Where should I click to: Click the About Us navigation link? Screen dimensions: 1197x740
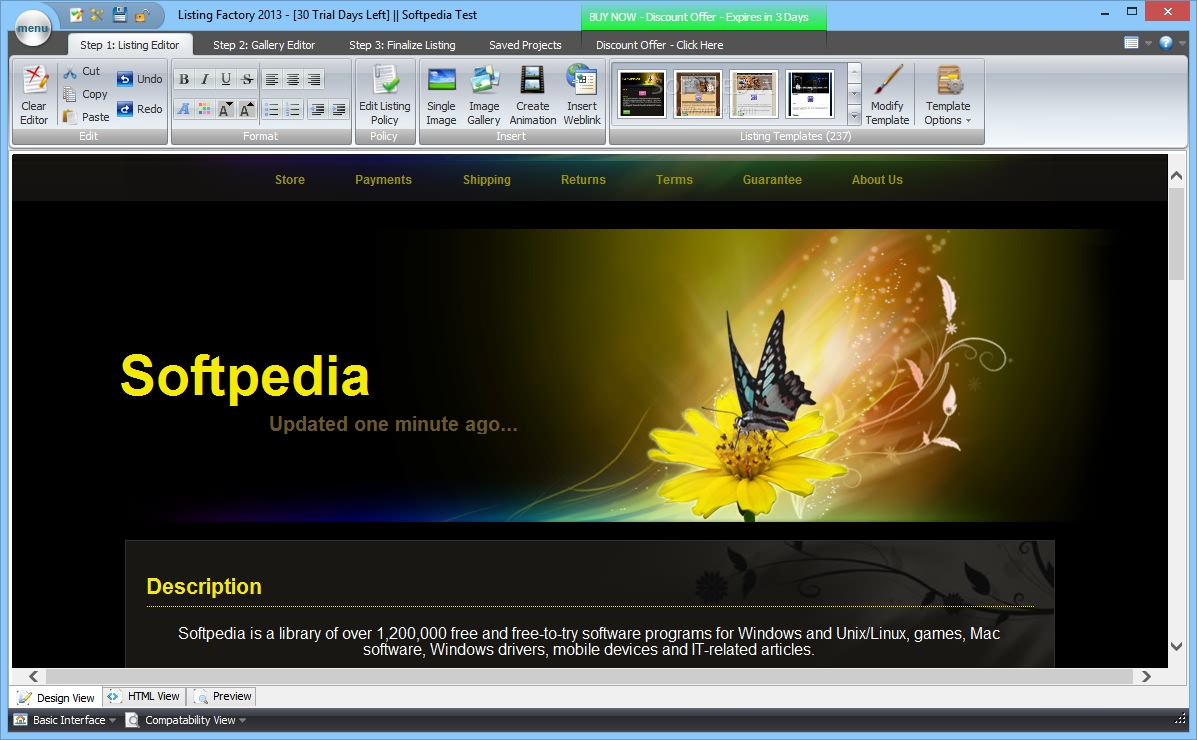pyautogui.click(x=877, y=179)
